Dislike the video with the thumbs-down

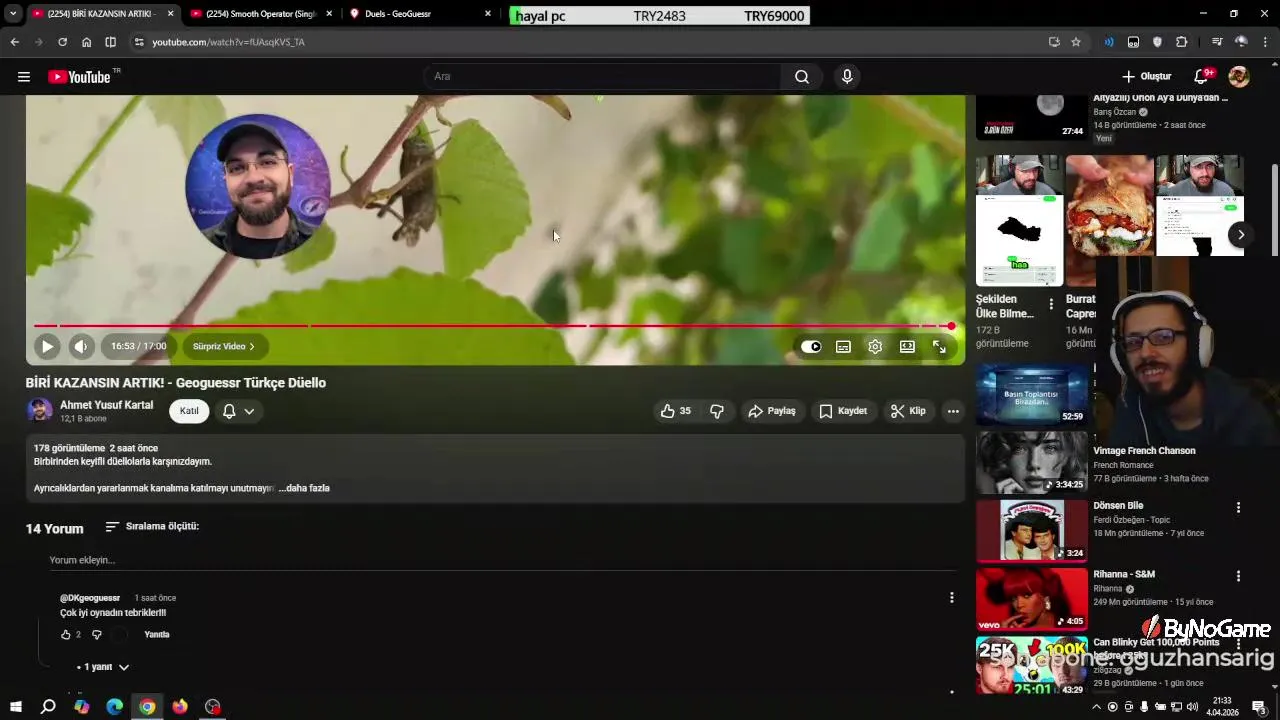[717, 411]
